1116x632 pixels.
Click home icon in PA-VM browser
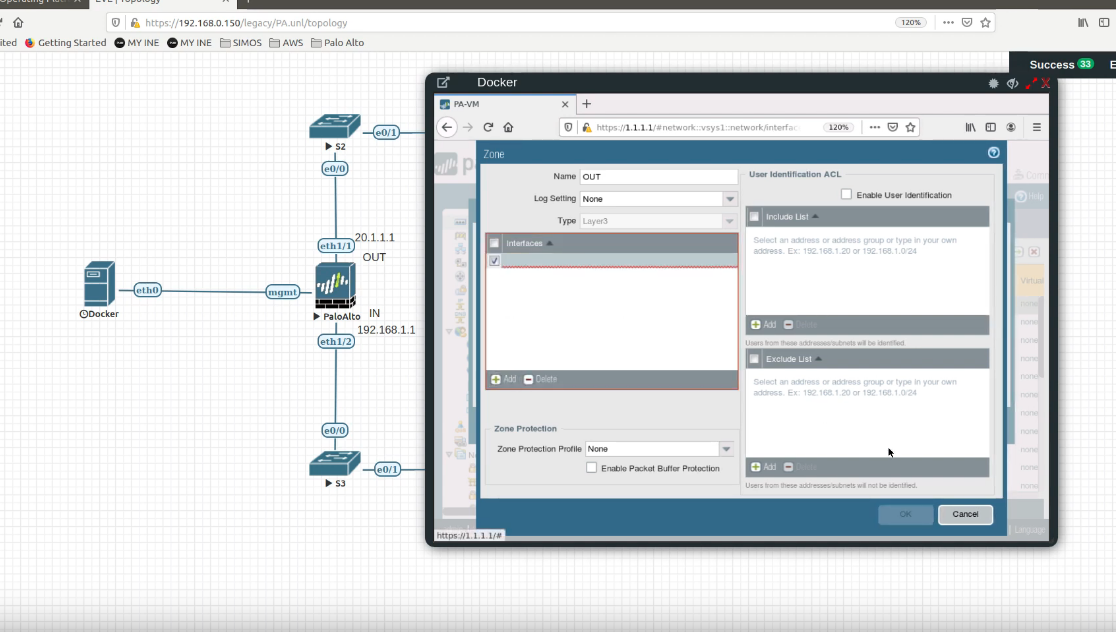point(508,127)
